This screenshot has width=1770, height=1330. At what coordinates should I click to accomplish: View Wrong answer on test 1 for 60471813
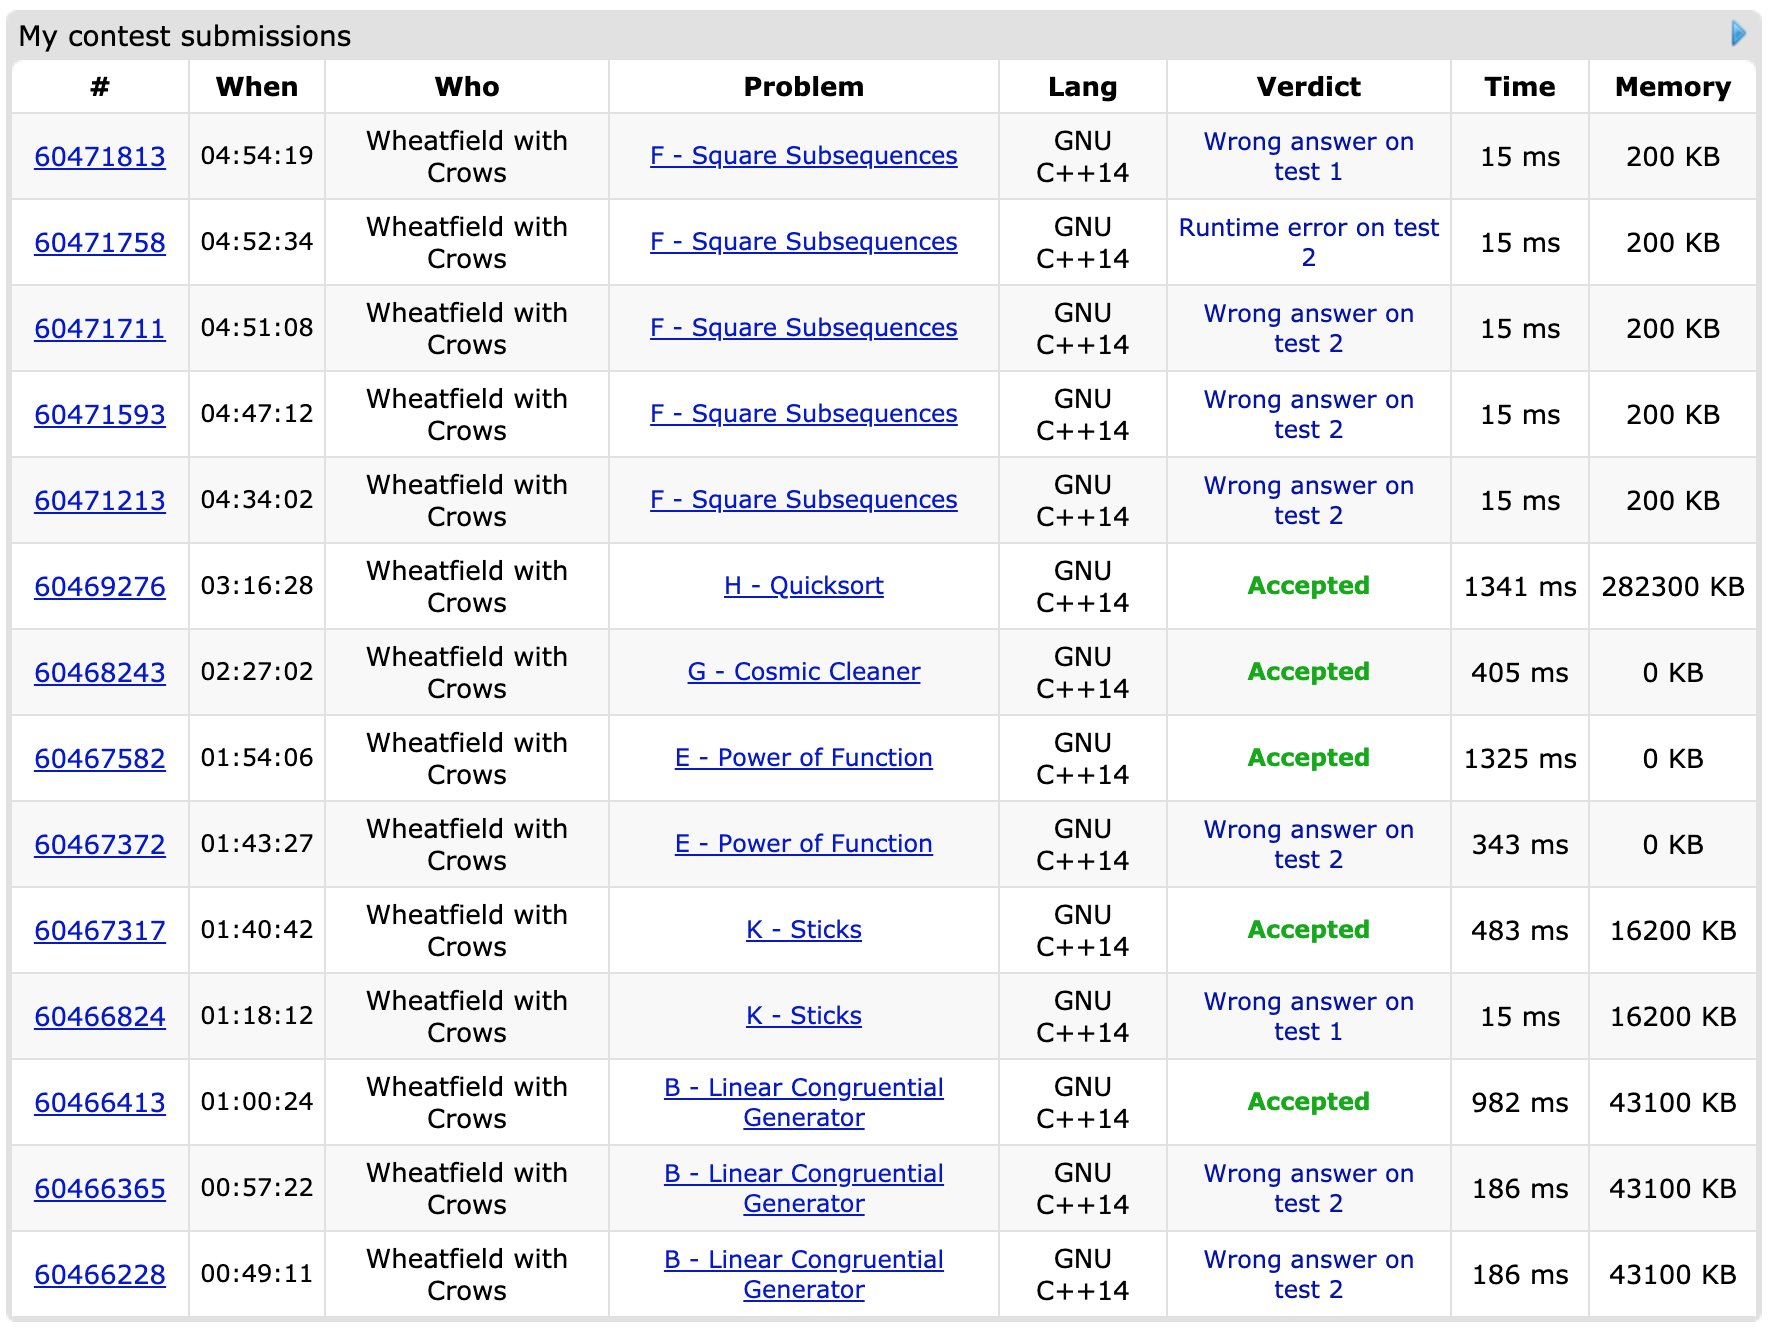[1308, 156]
